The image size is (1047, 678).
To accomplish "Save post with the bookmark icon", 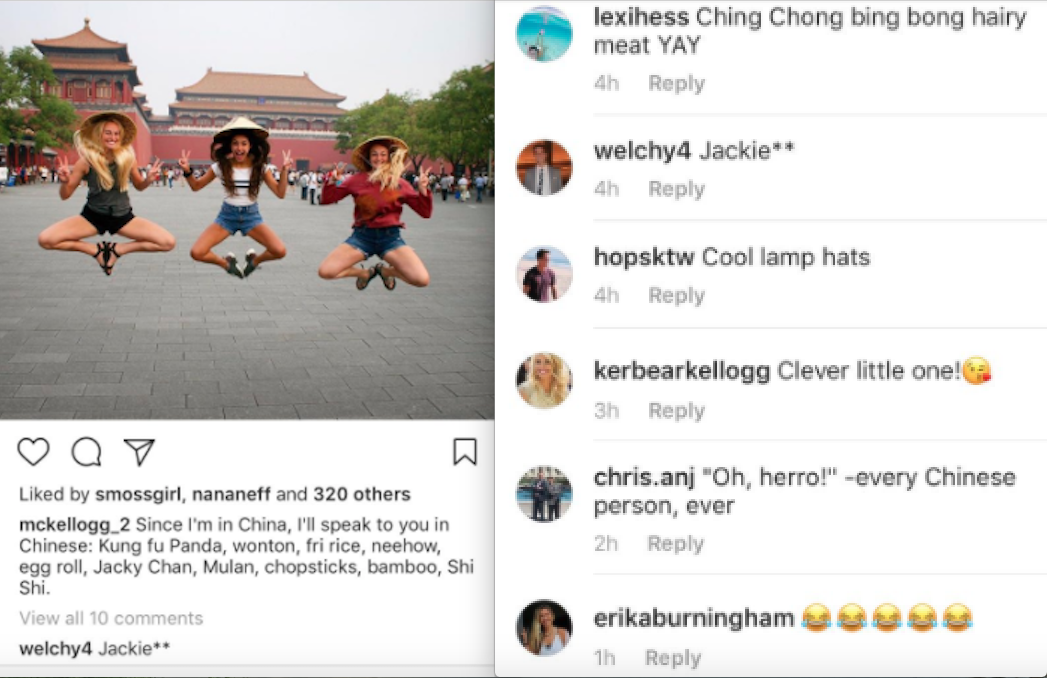I will tap(465, 452).
